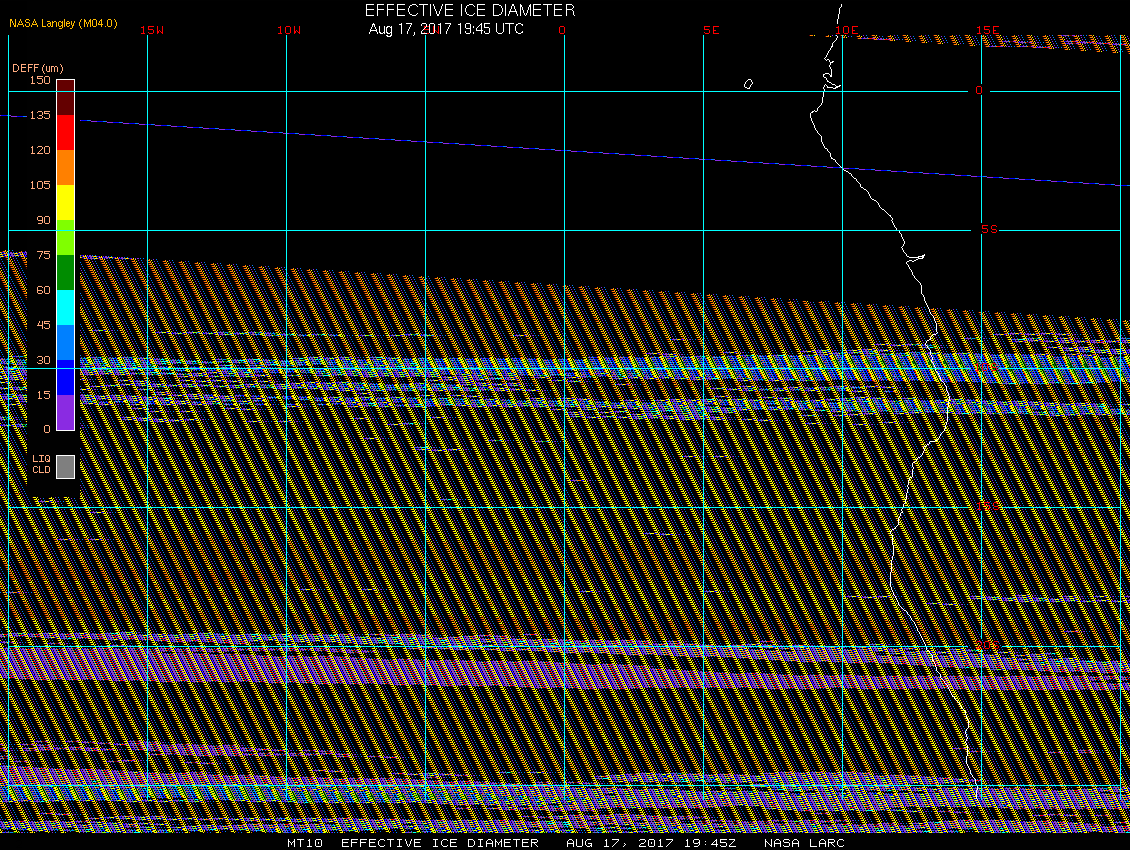
Task: Select the purple color bar segment
Action: coord(66,412)
